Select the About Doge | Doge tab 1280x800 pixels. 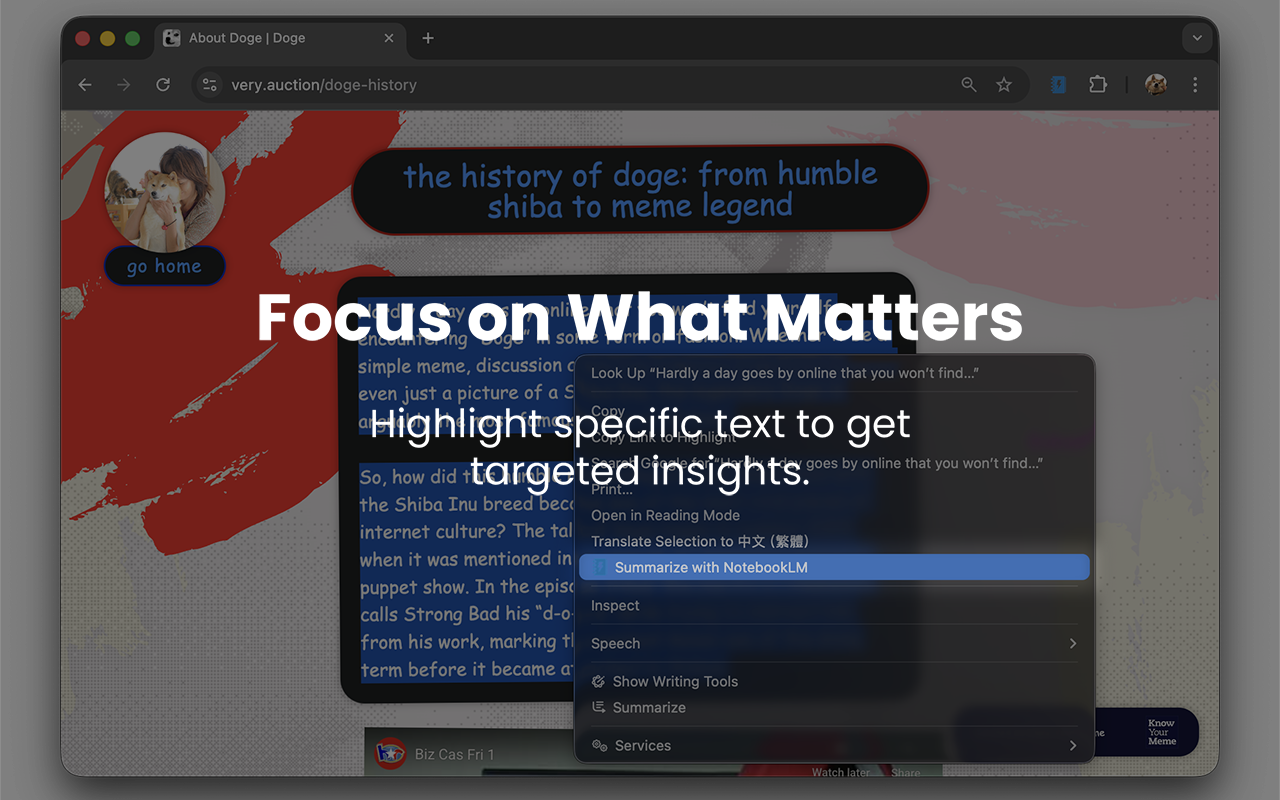pyautogui.click(x=280, y=38)
